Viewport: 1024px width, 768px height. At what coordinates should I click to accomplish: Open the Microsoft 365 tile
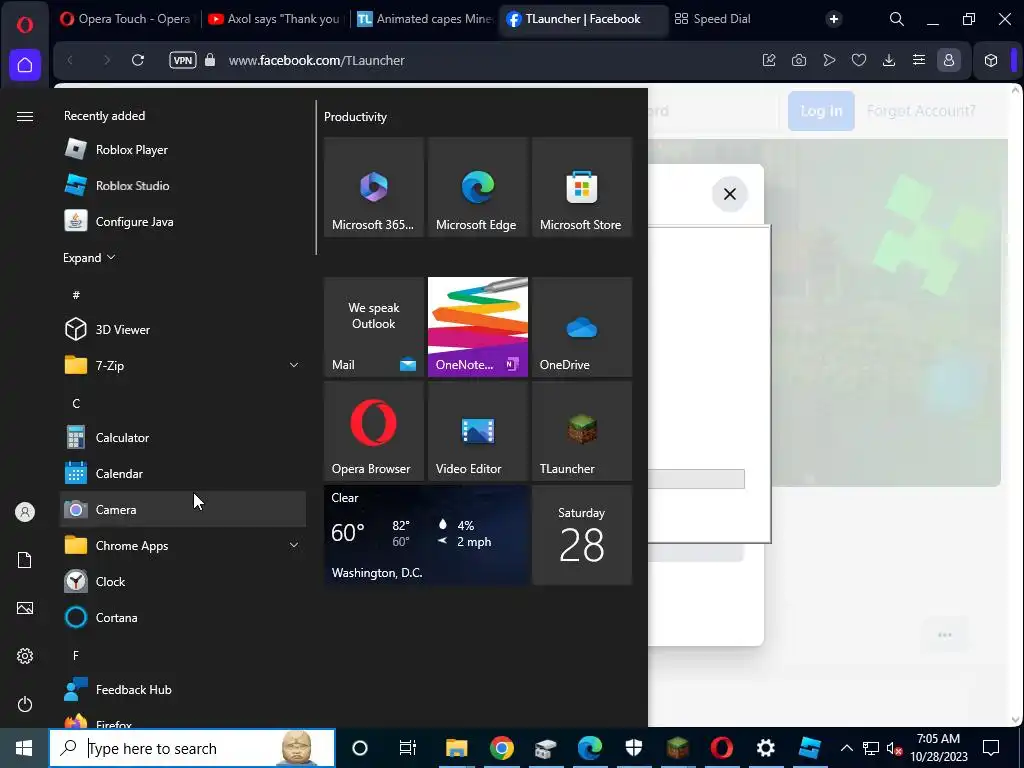[x=374, y=187]
